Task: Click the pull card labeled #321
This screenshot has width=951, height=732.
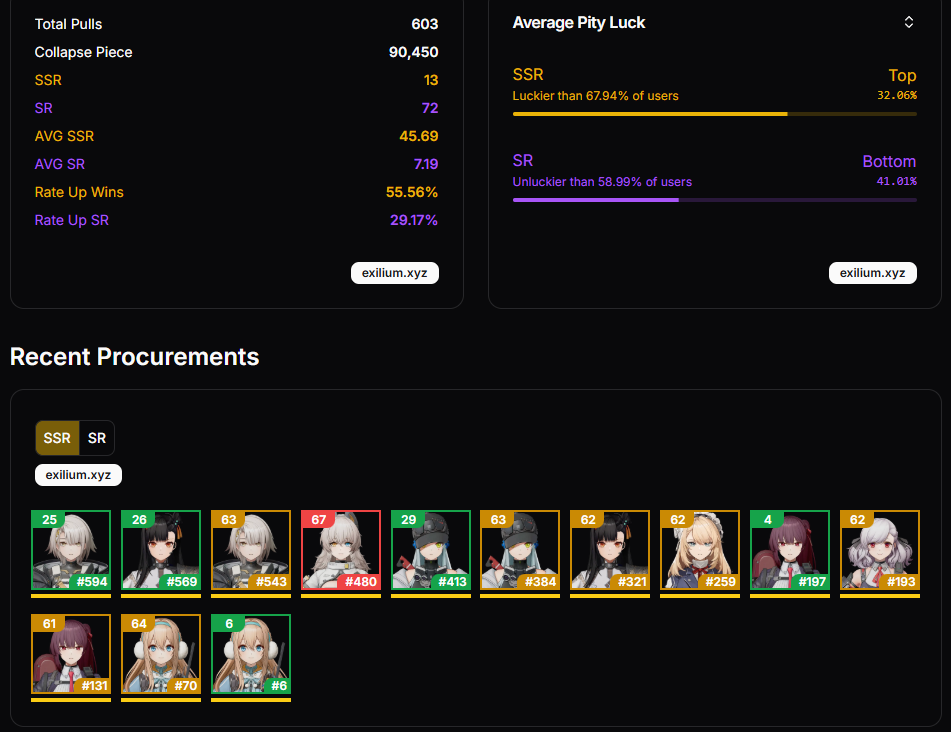Action: [x=610, y=550]
